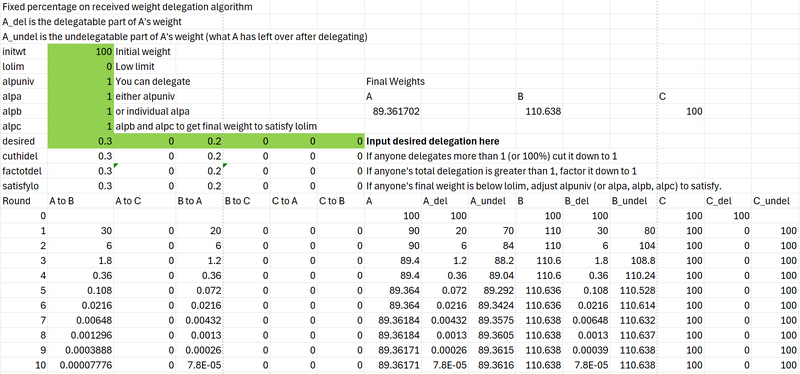This screenshot has height=374, width=800.
Task: Click the 'Input desired delegation here' cell
Action: tap(433, 141)
